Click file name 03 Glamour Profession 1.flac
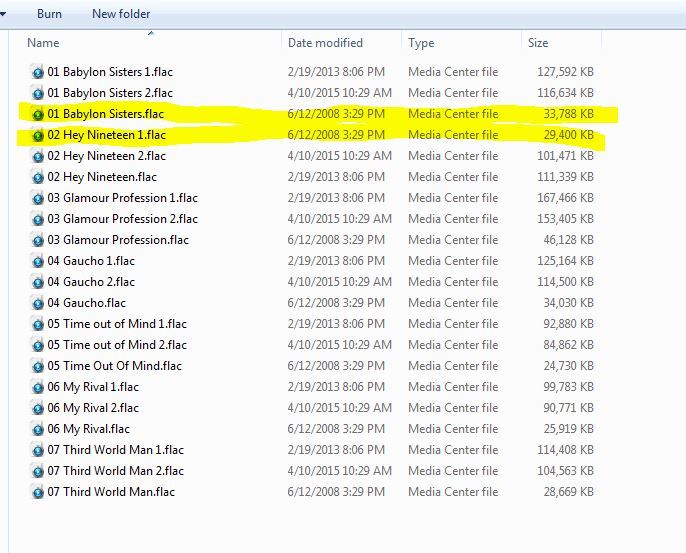The width and height of the screenshot is (686, 553). pos(122,198)
